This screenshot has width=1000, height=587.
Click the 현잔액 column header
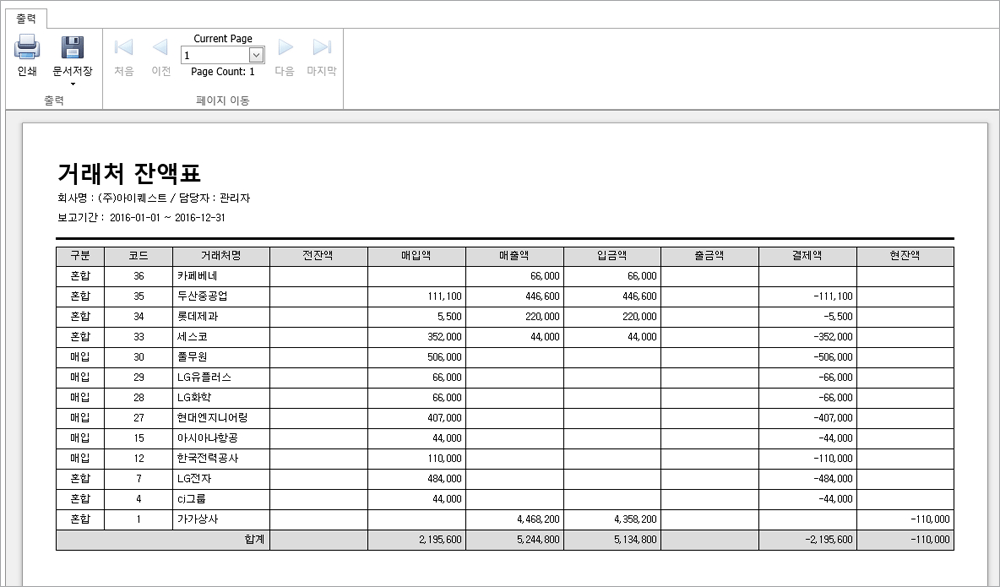905,256
